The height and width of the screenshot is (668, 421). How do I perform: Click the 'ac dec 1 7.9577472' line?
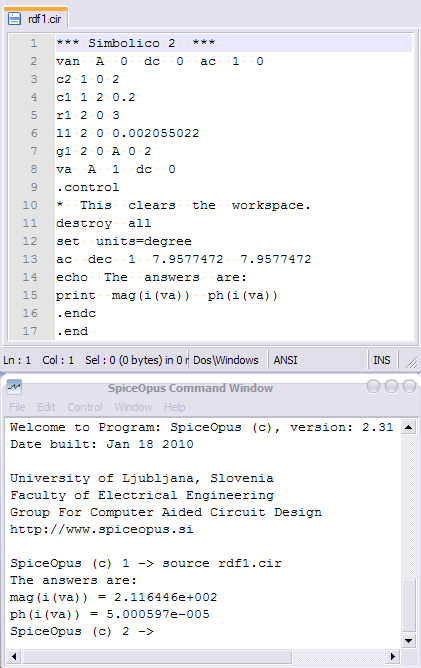(184, 259)
